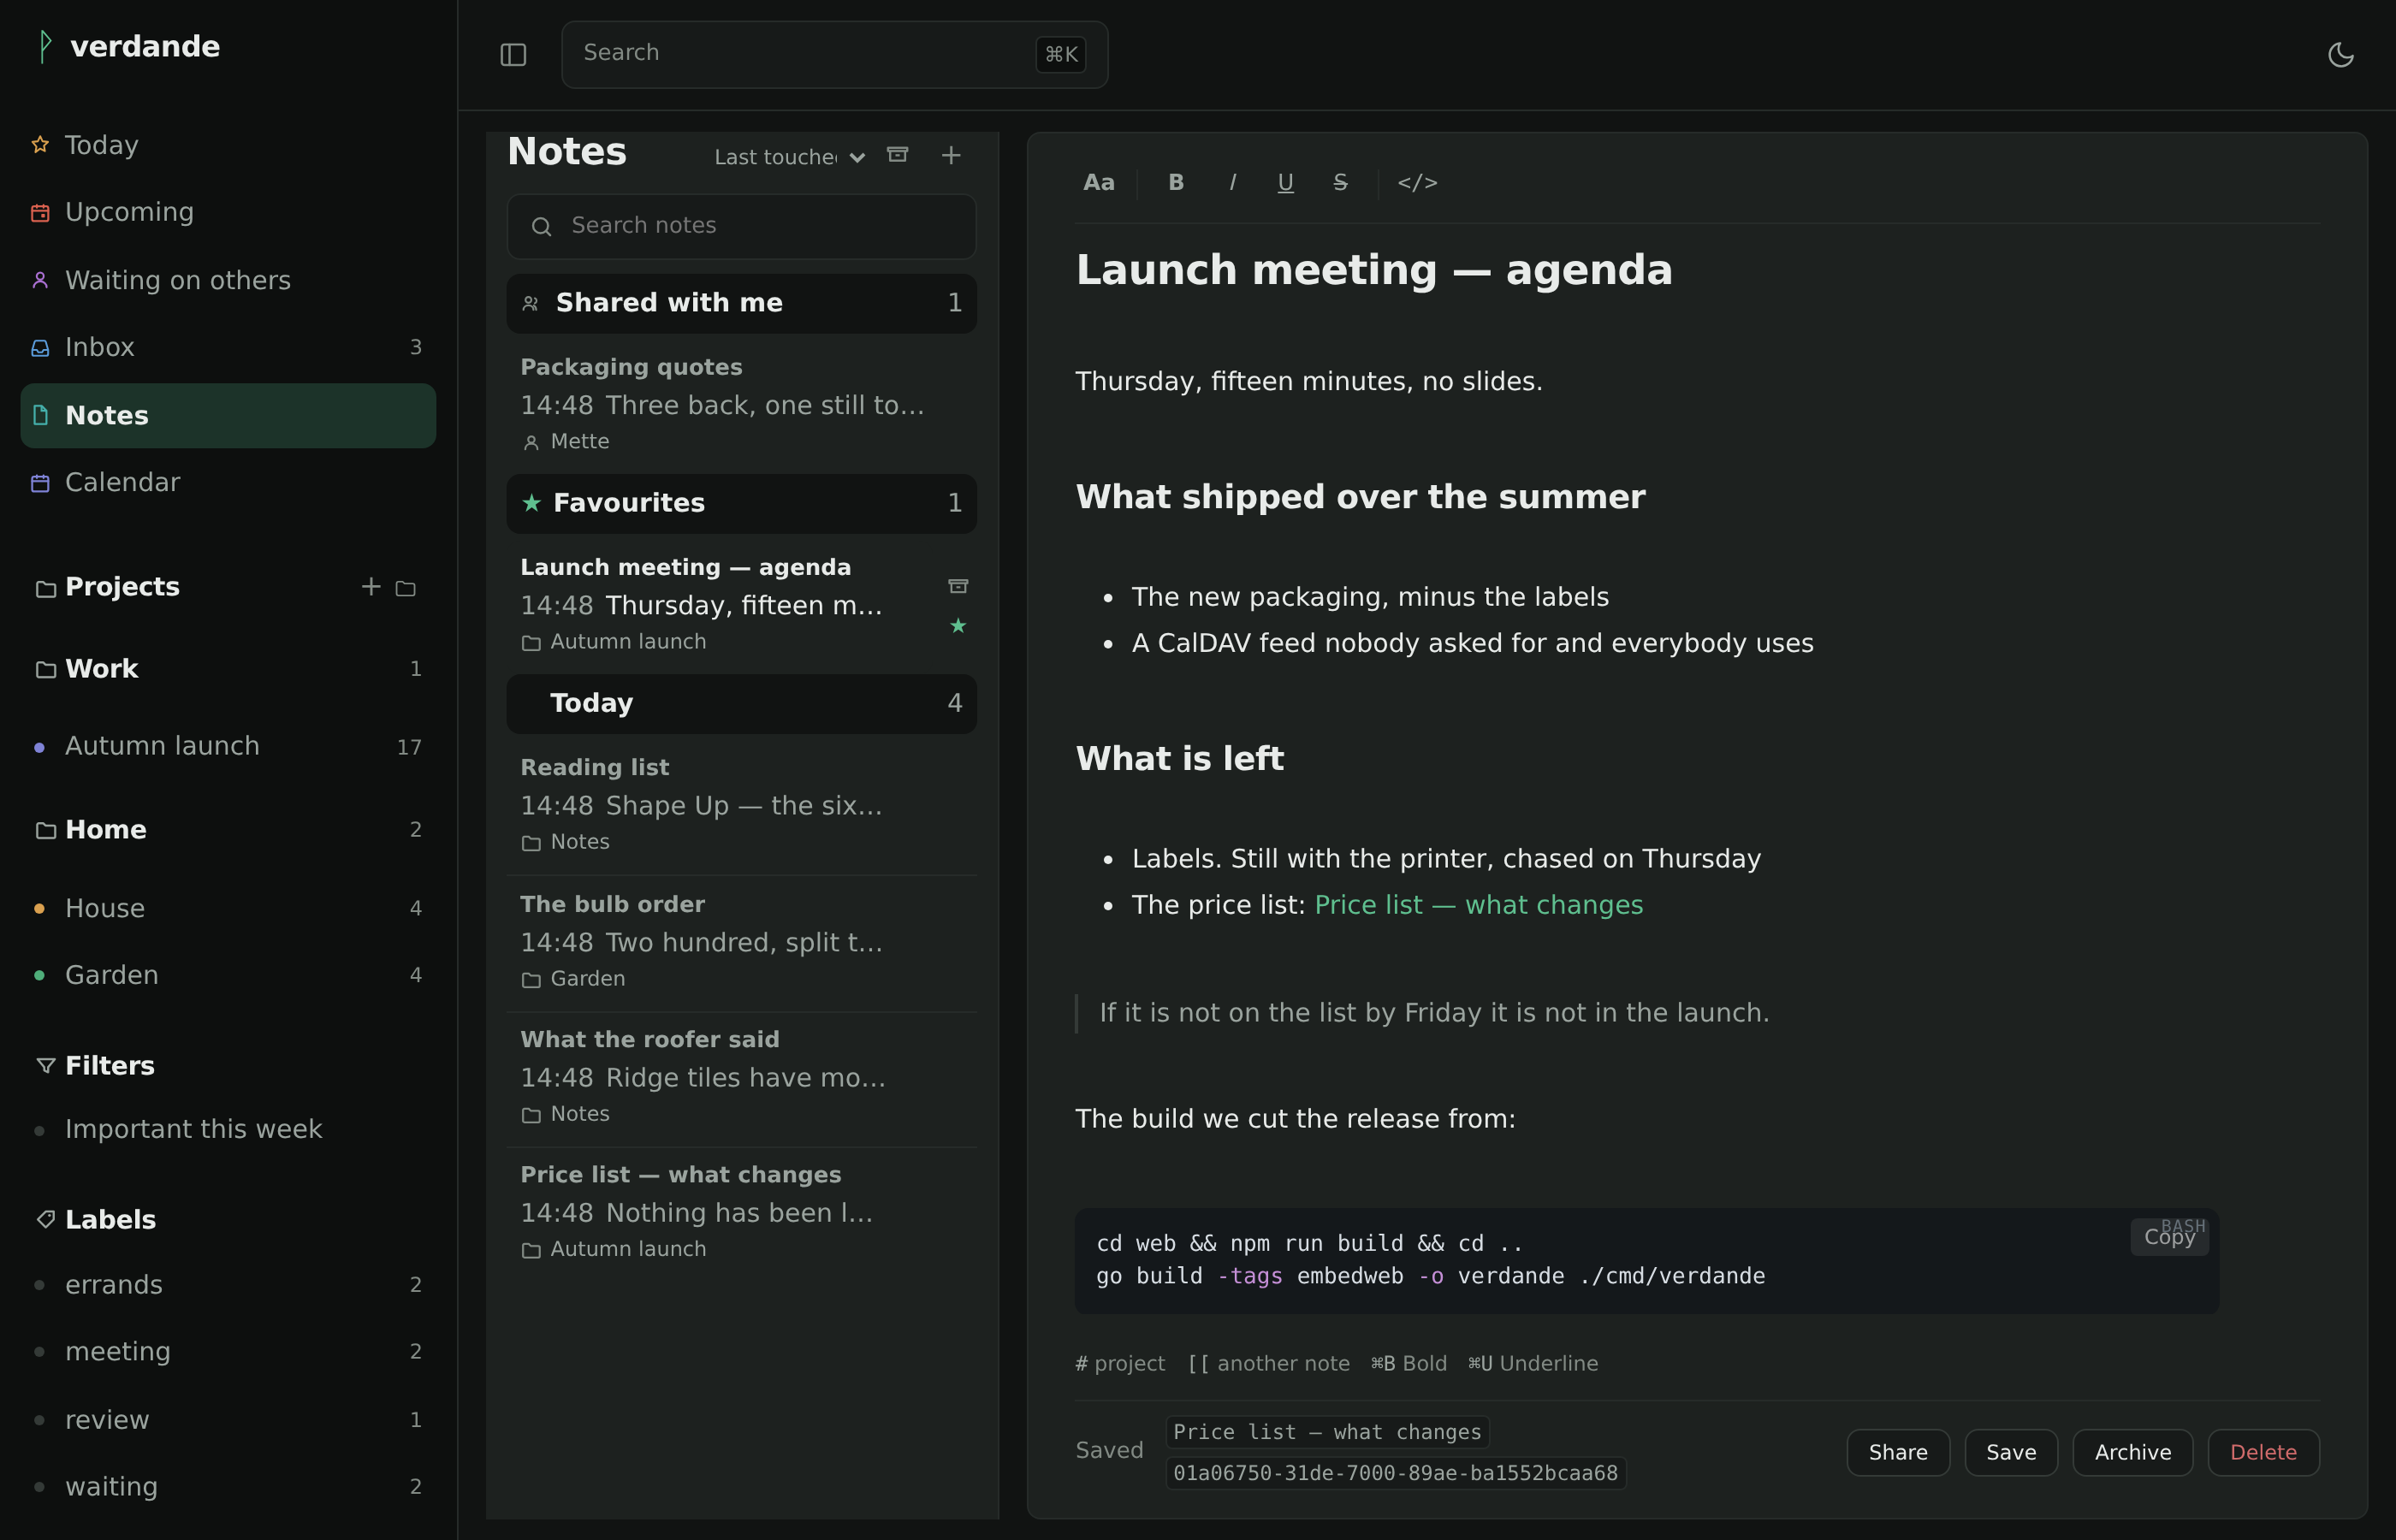Viewport: 2396px width, 1540px height.
Task: Collapse the Home folder
Action: [x=228, y=830]
